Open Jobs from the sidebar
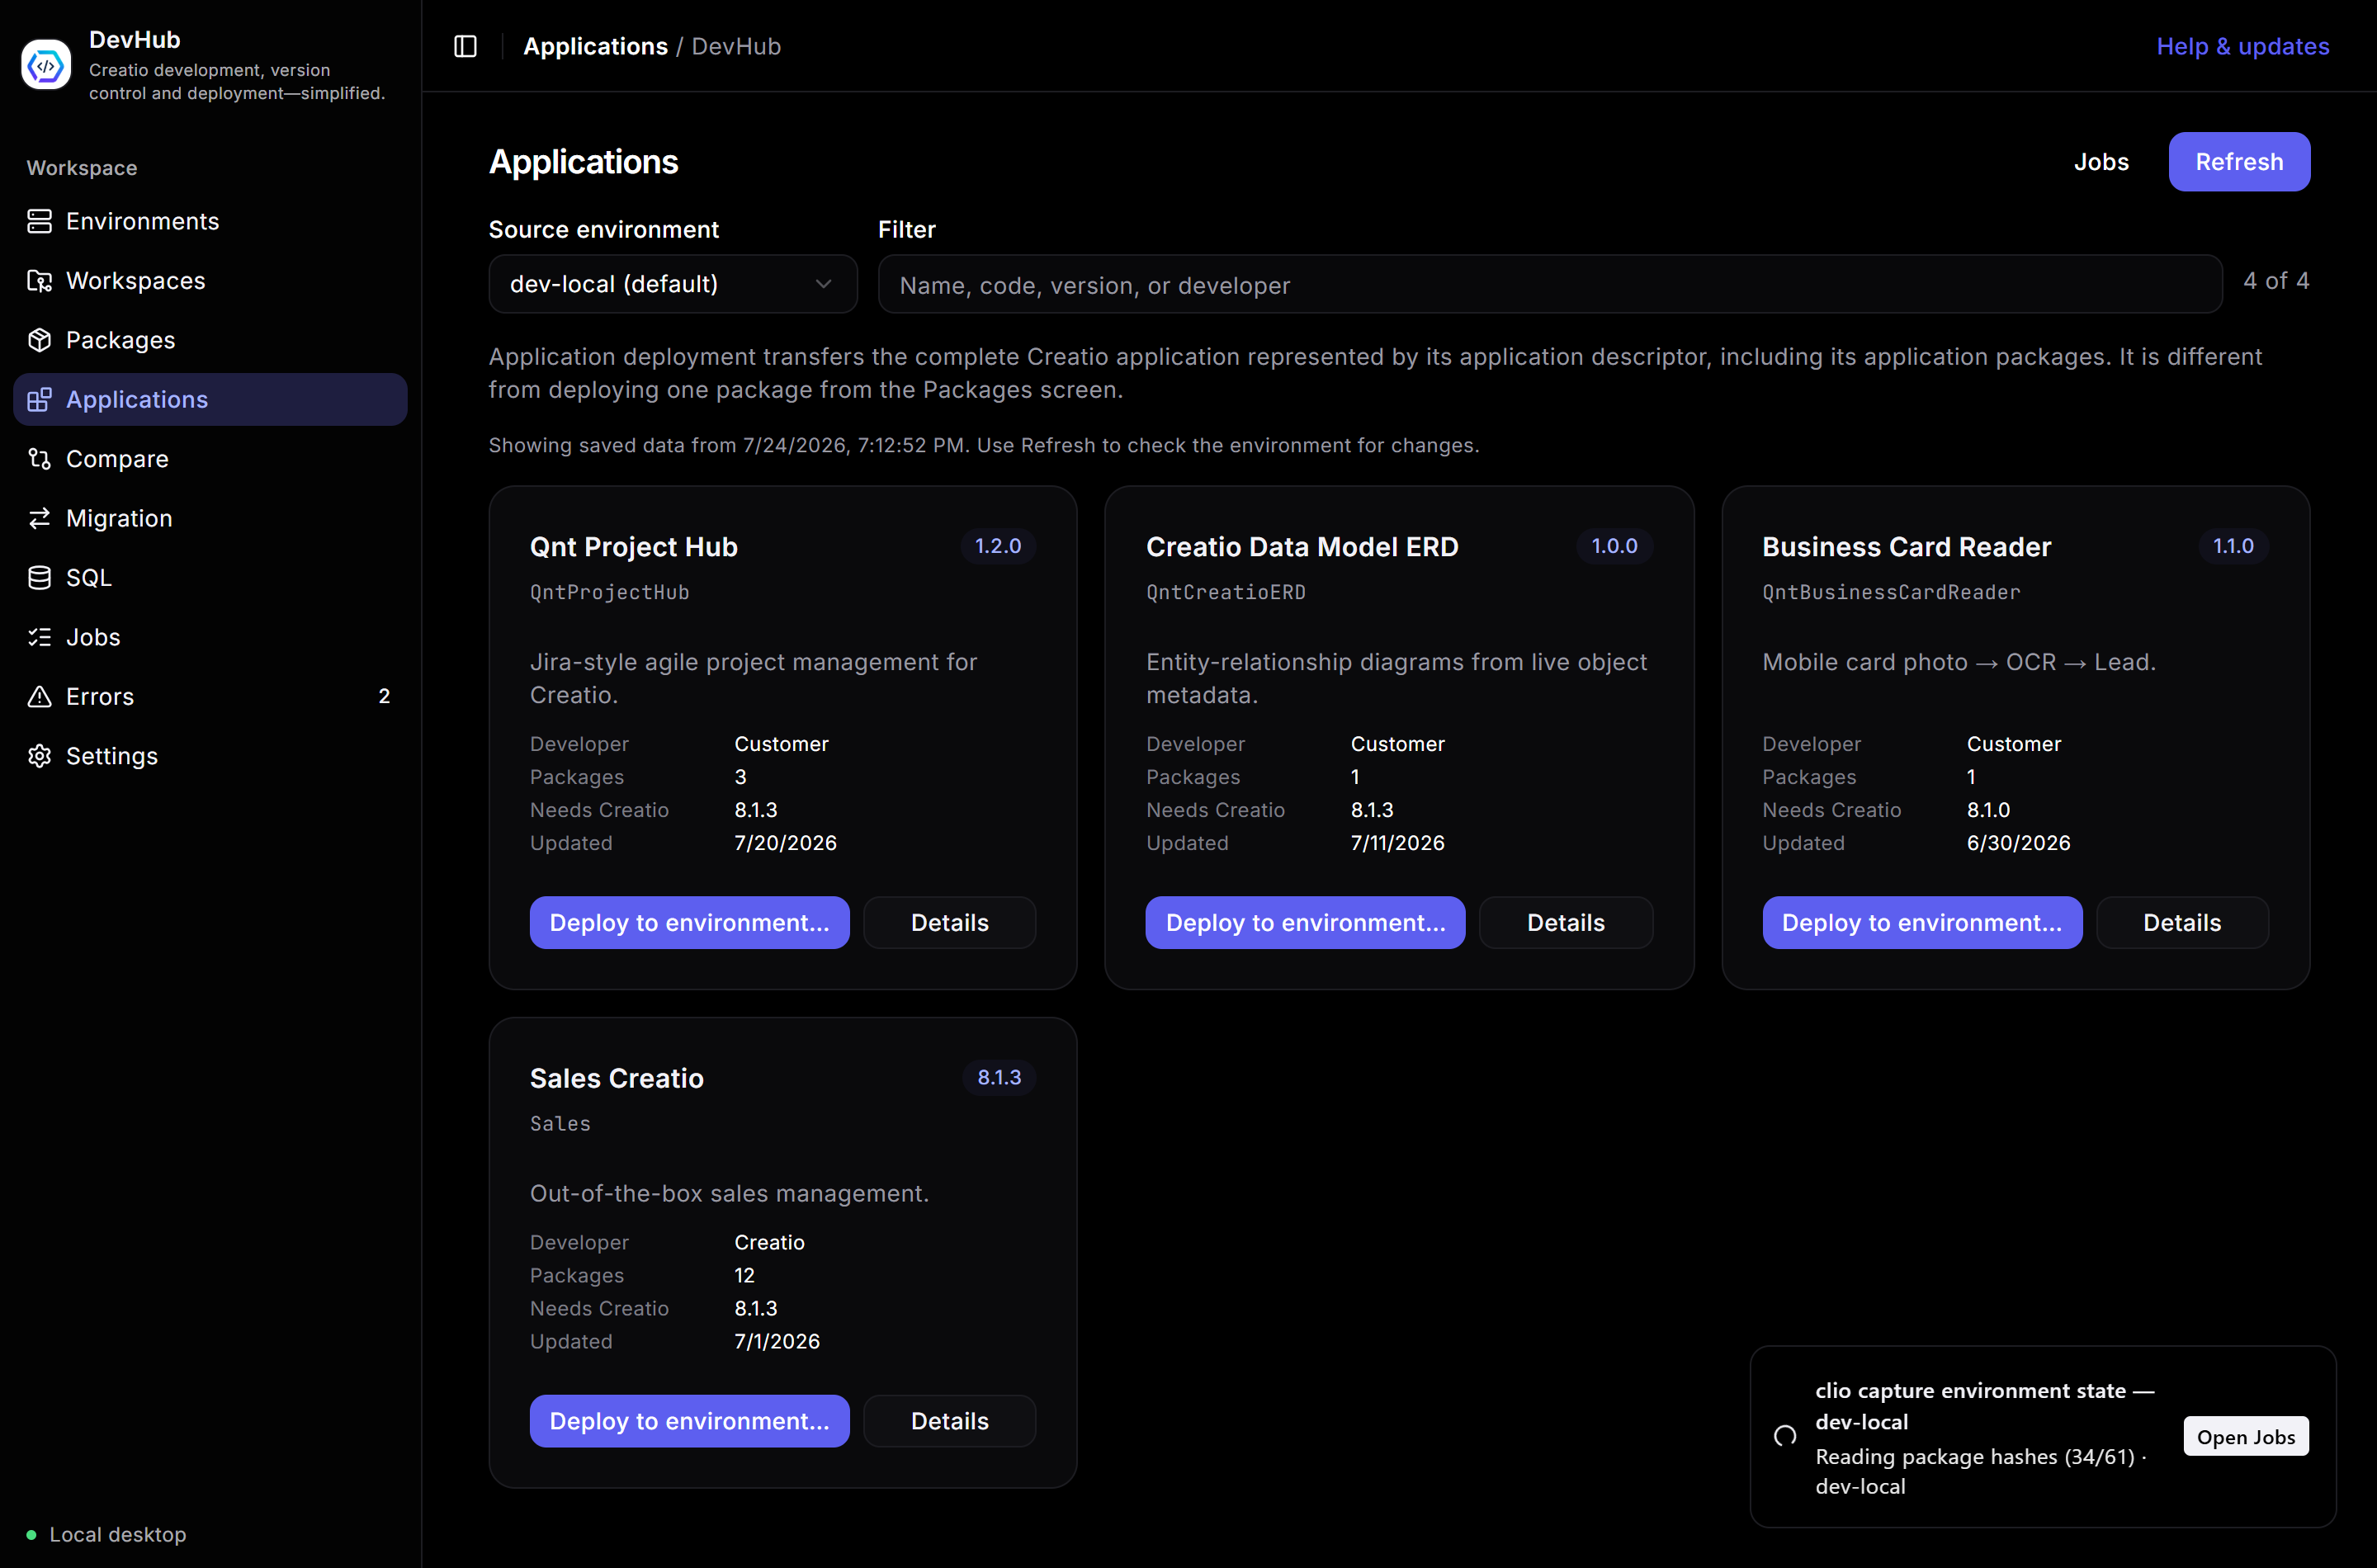The image size is (2377, 1568). (210, 637)
